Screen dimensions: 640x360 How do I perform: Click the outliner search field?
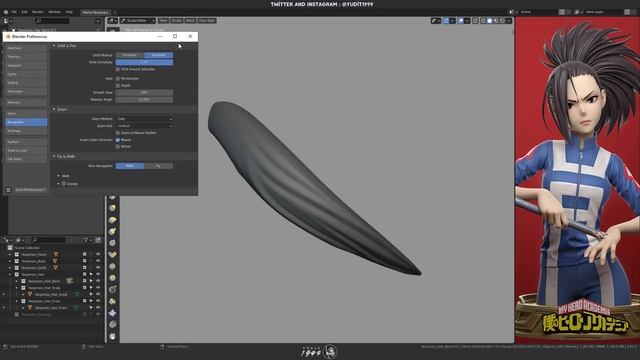(x=49, y=240)
